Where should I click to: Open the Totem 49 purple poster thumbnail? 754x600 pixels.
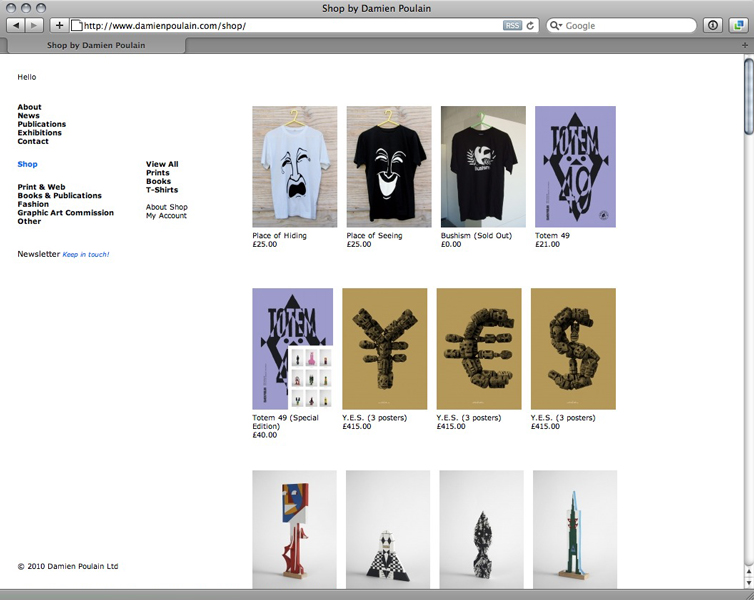pos(575,166)
